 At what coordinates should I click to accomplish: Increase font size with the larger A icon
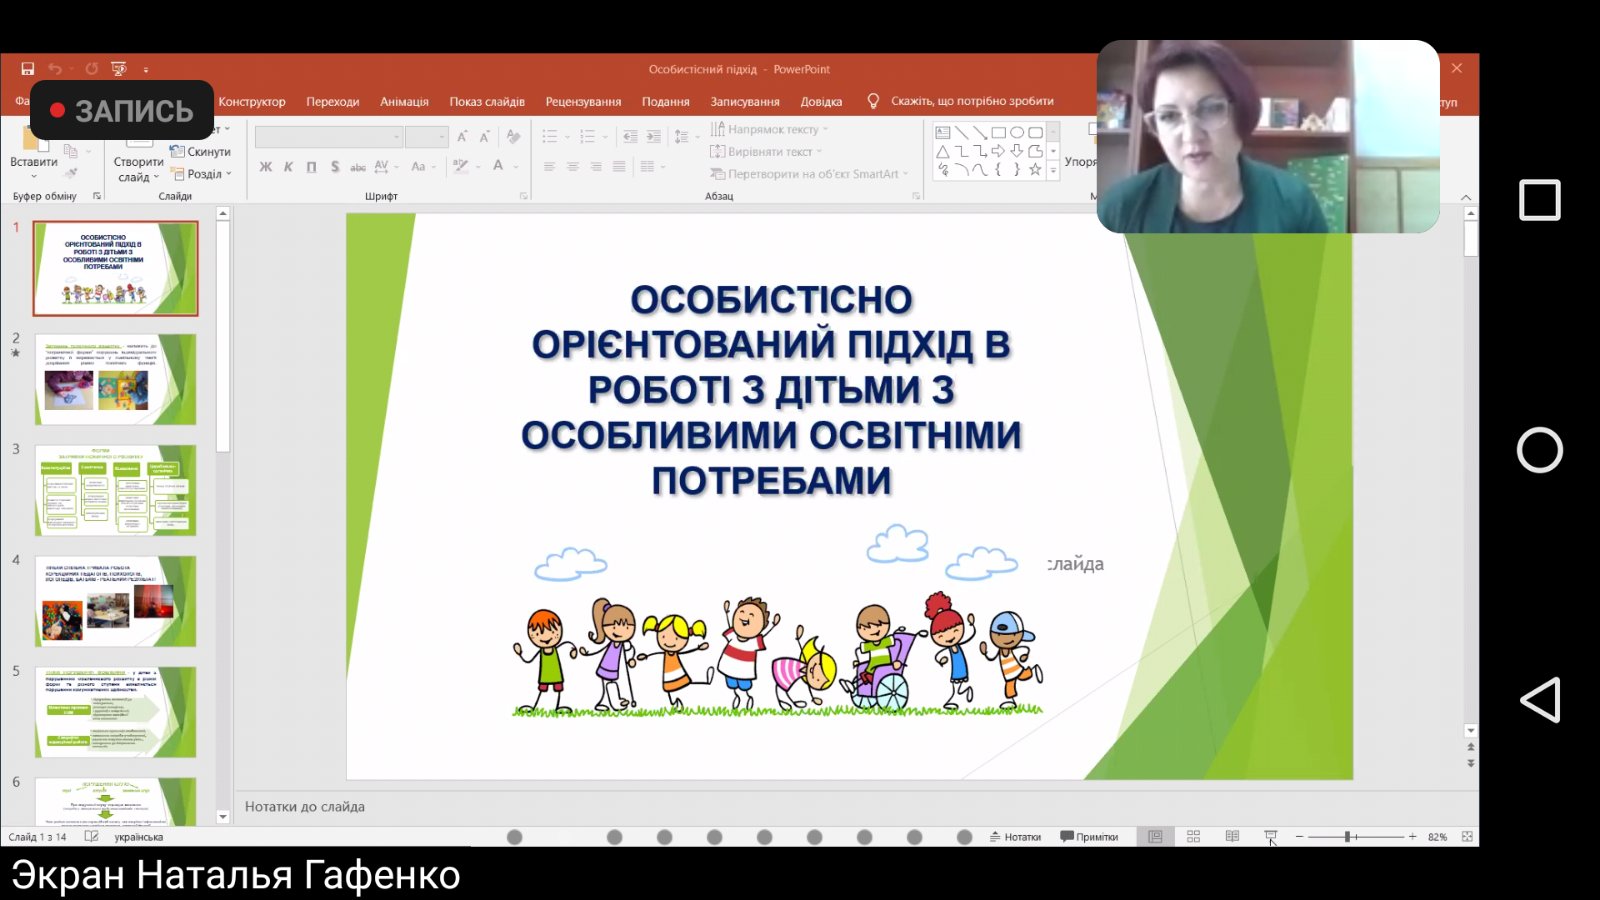tap(462, 137)
